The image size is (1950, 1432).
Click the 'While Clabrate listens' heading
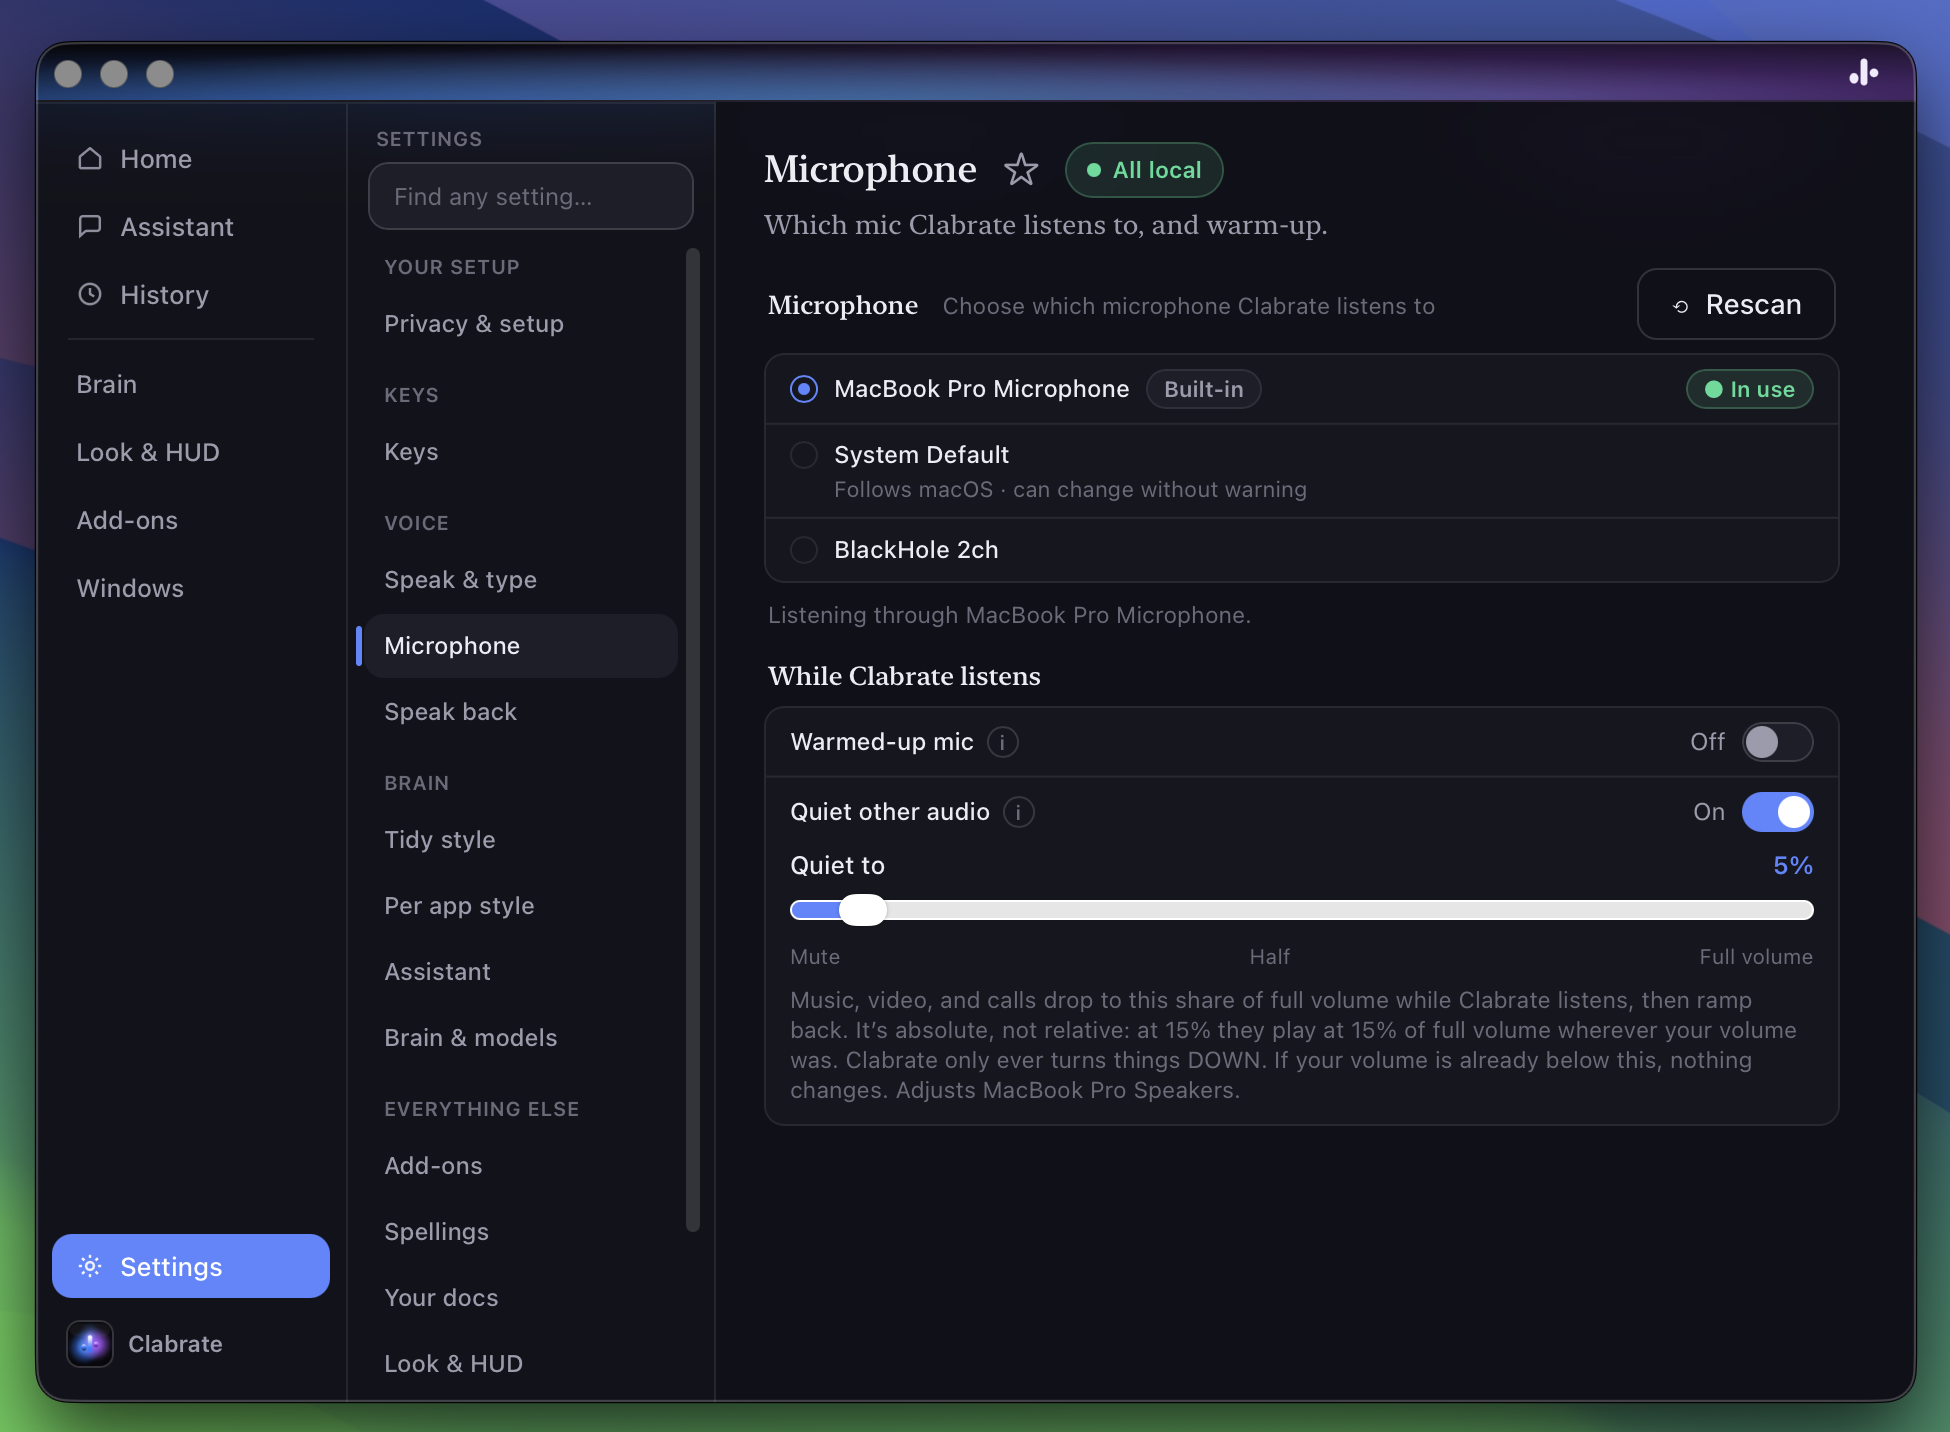(904, 676)
